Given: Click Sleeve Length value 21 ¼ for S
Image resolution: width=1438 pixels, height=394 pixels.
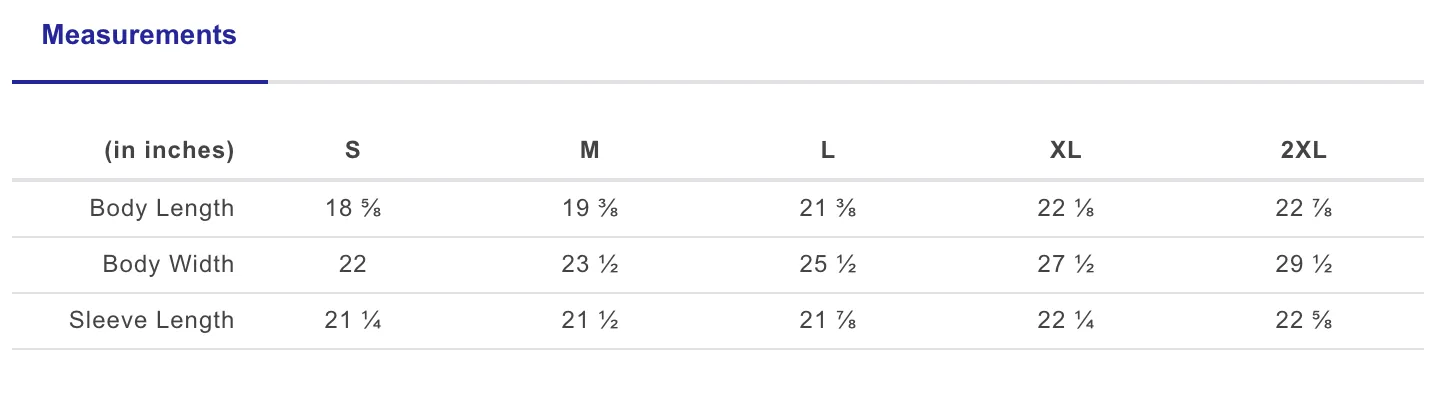Looking at the screenshot, I should [x=353, y=320].
